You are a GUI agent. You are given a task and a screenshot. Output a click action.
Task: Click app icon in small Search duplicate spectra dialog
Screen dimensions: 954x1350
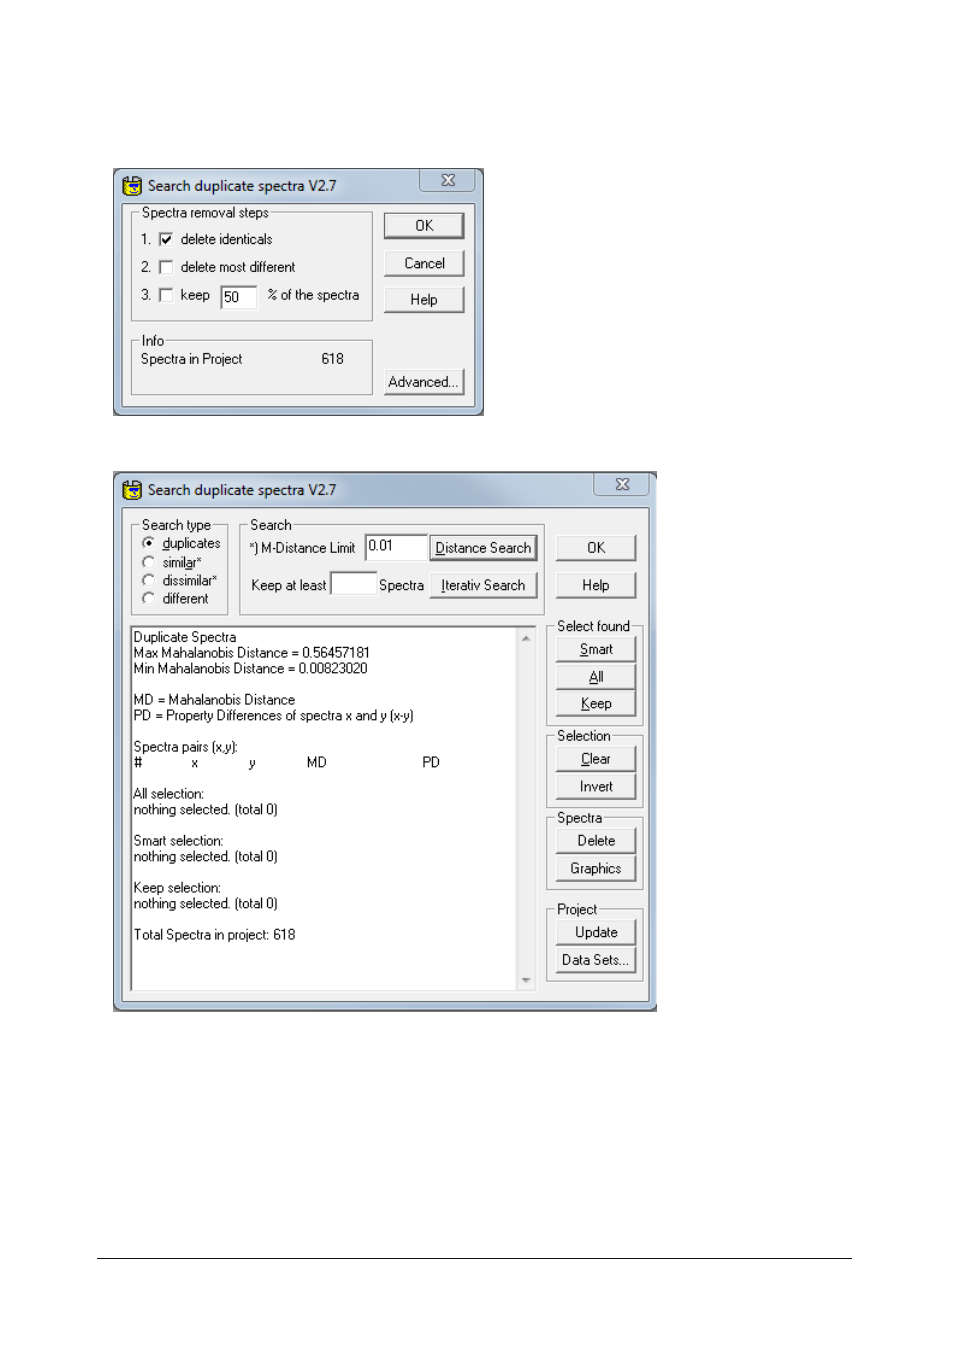click(132, 186)
